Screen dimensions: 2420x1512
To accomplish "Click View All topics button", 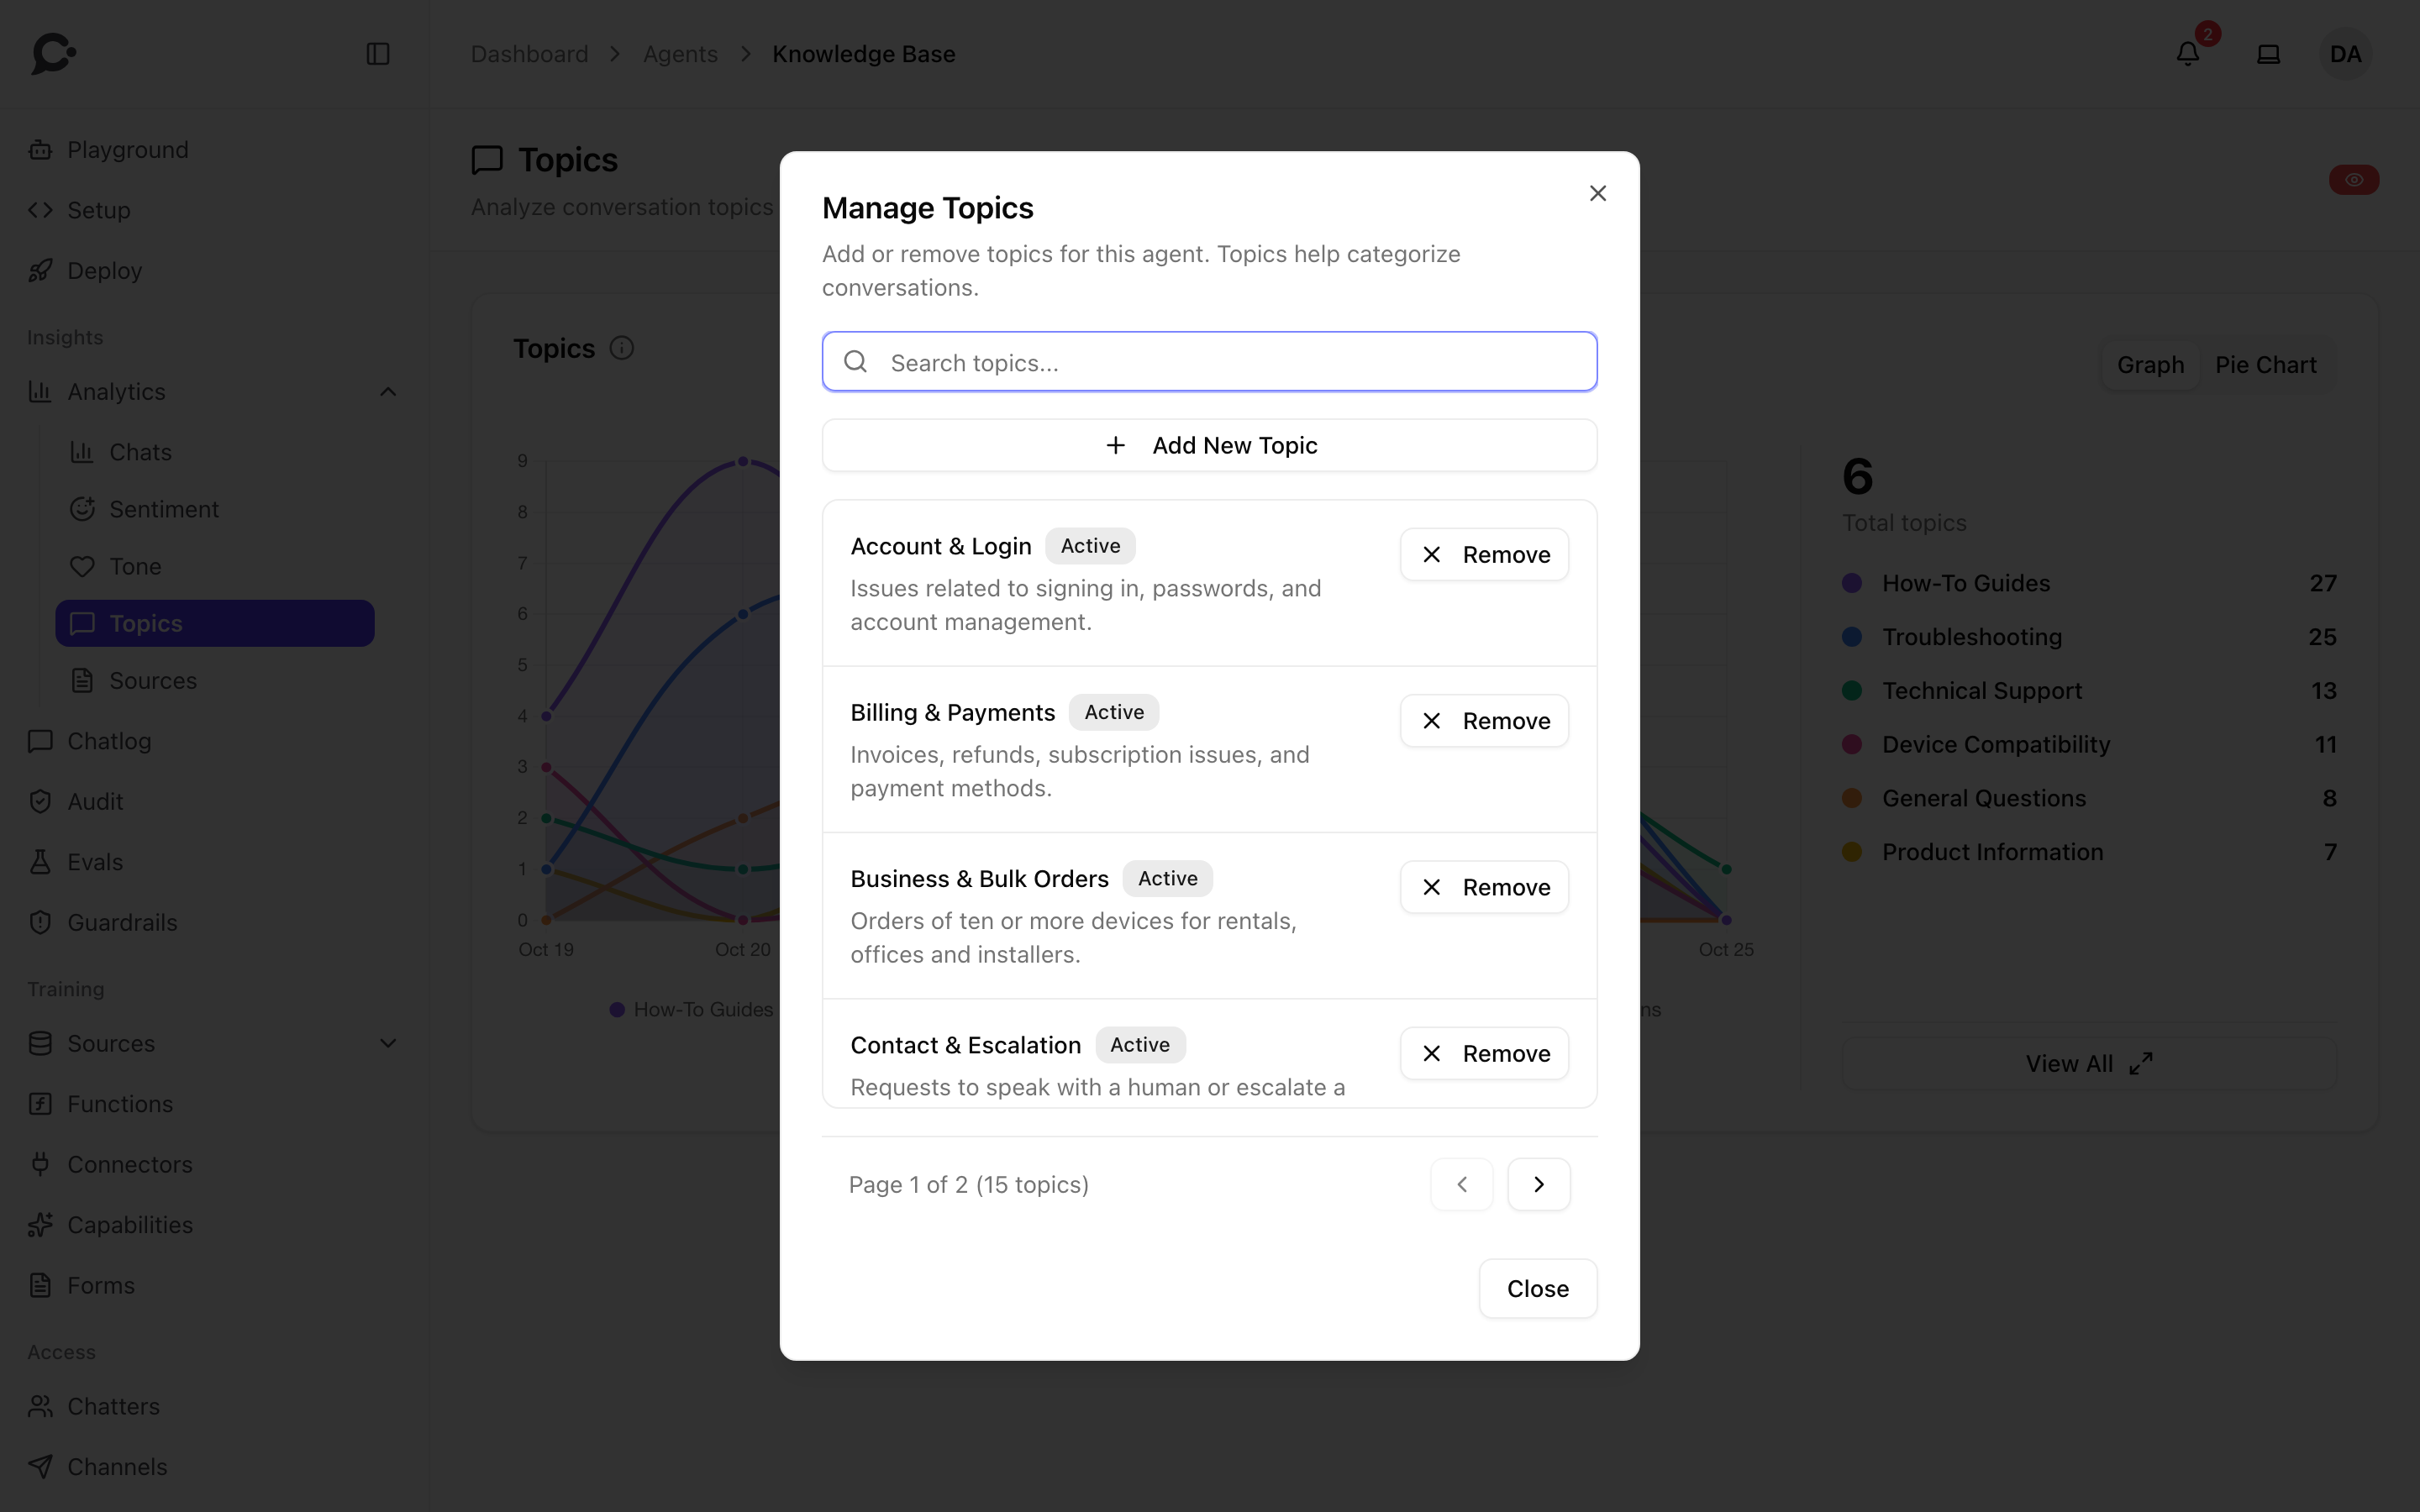I will coord(2089,1063).
